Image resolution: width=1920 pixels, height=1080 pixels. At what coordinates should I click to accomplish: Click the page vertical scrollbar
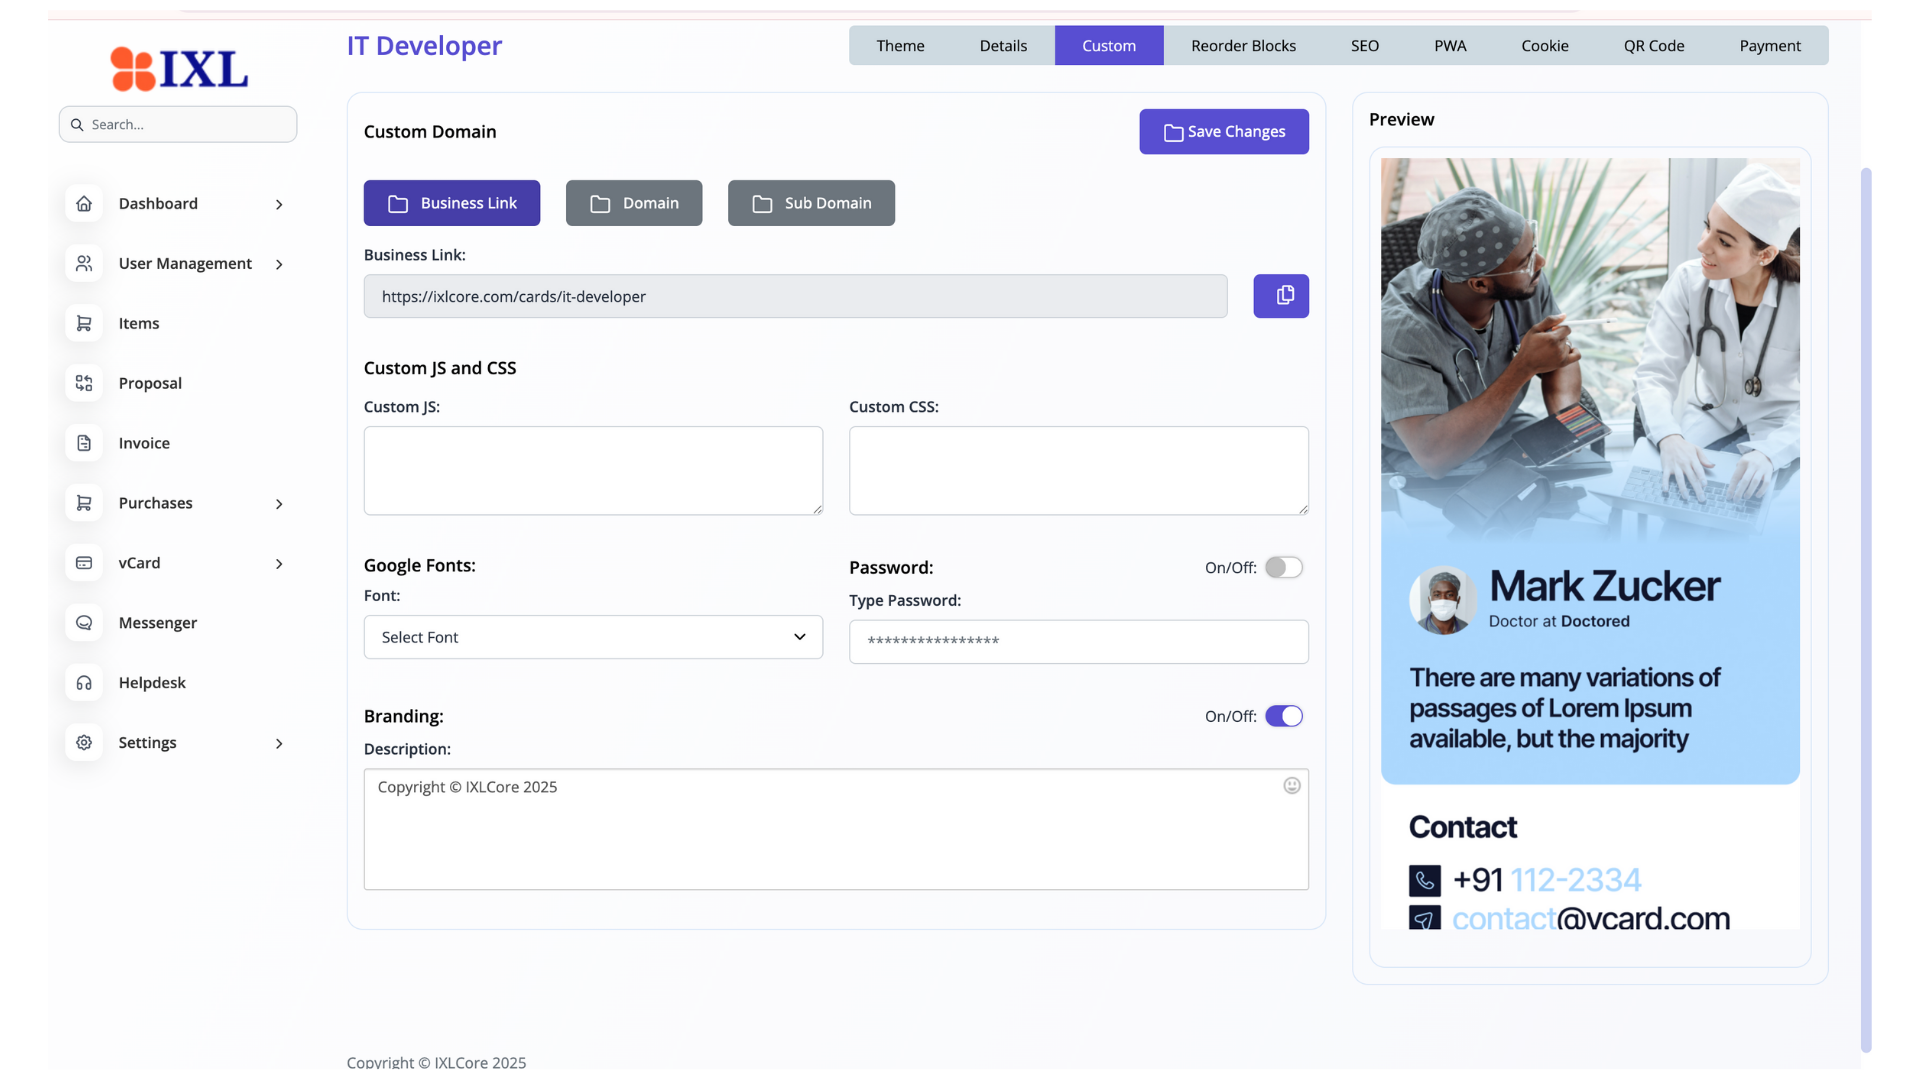[1866, 610]
